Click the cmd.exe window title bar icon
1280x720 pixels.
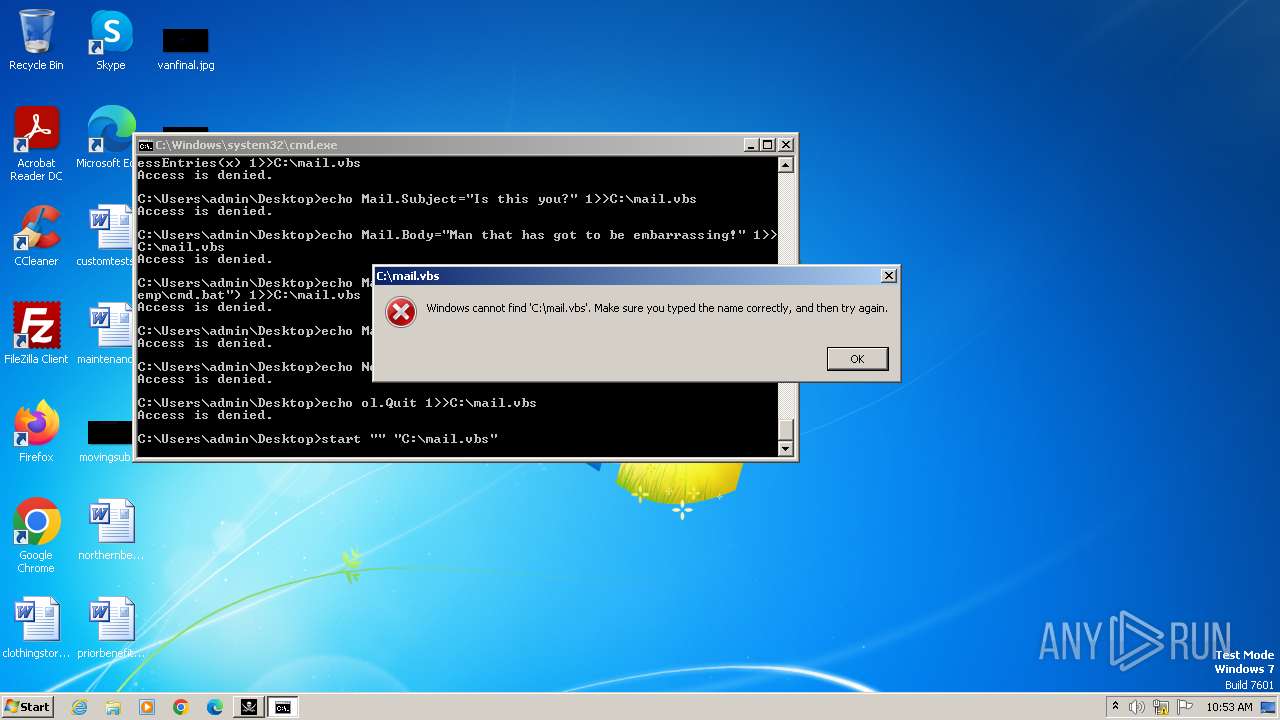145,145
